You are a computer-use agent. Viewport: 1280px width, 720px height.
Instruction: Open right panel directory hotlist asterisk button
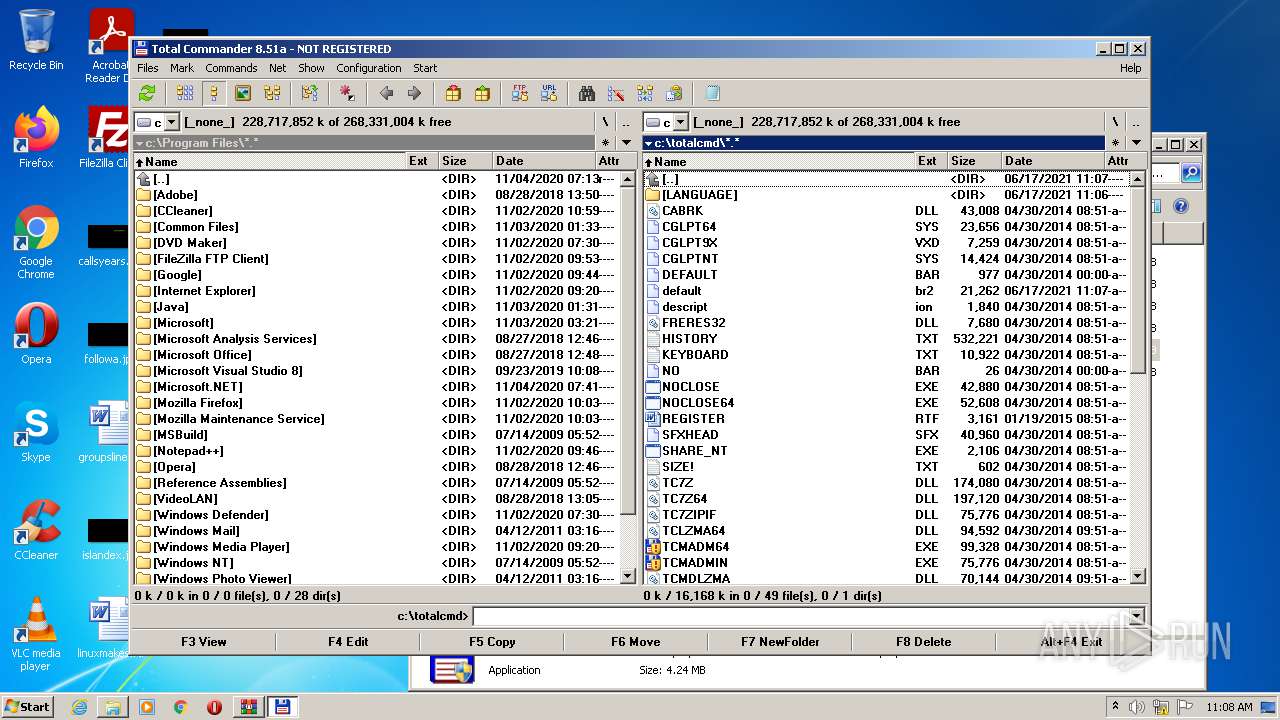[1115, 143]
